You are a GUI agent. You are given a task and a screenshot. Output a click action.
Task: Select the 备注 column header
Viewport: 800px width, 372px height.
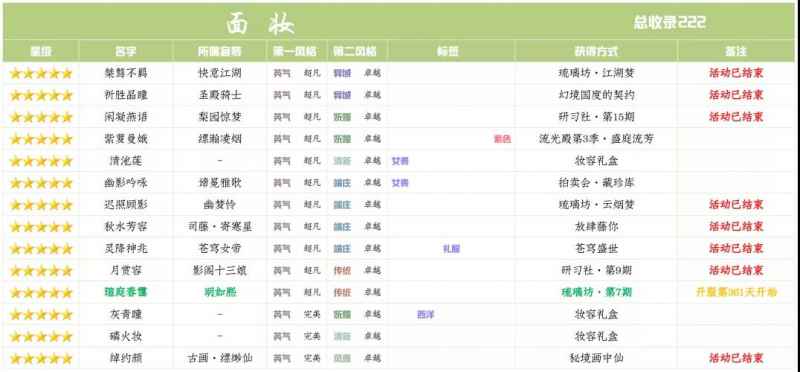(x=736, y=52)
